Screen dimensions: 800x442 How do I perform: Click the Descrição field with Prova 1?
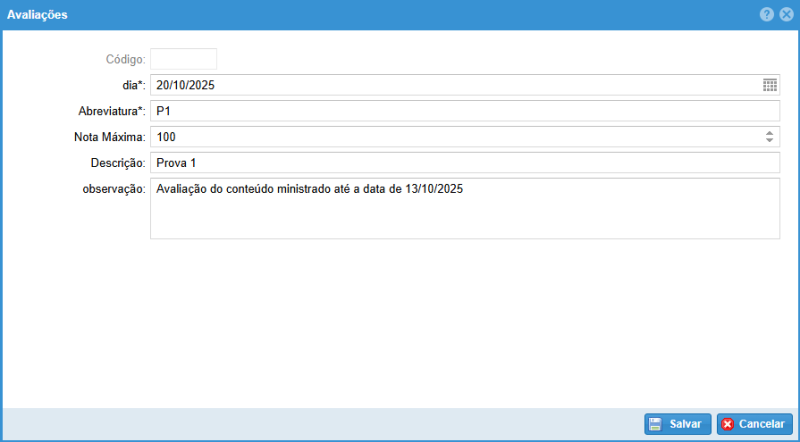pyautogui.click(x=464, y=162)
